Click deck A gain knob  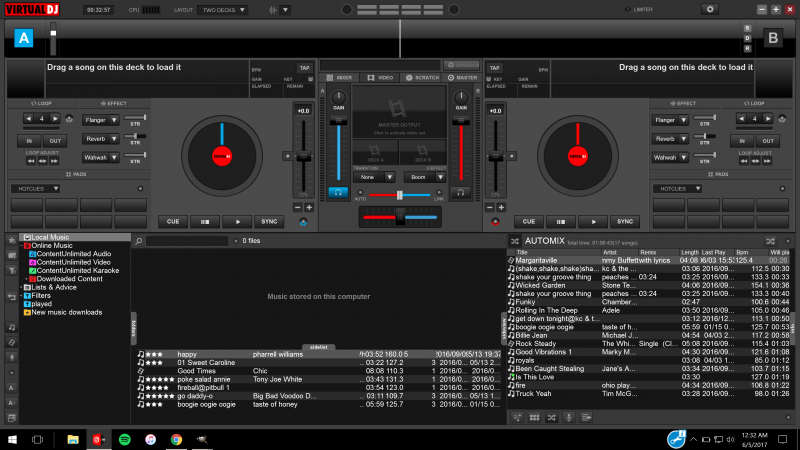click(338, 97)
